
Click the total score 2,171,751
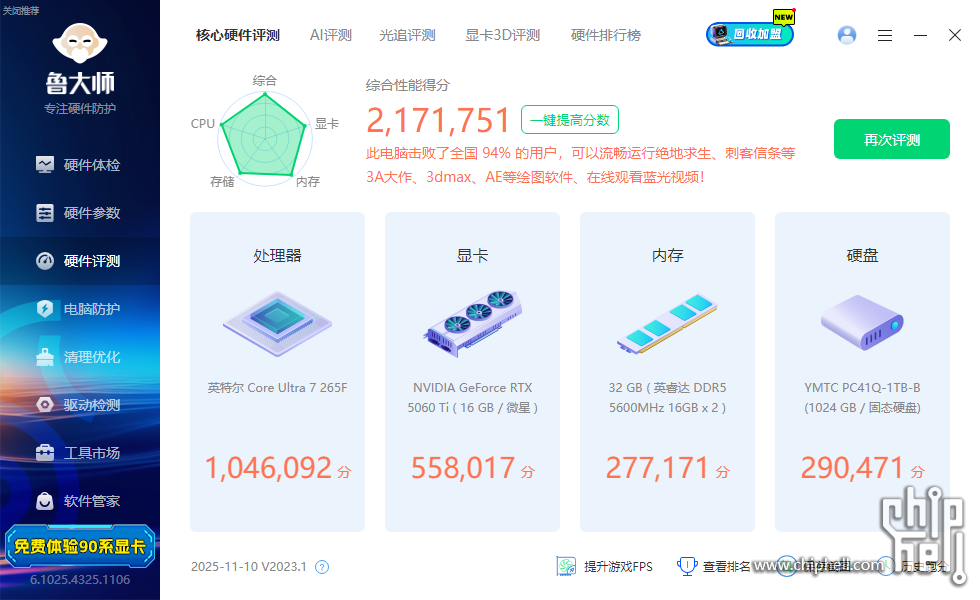click(438, 120)
